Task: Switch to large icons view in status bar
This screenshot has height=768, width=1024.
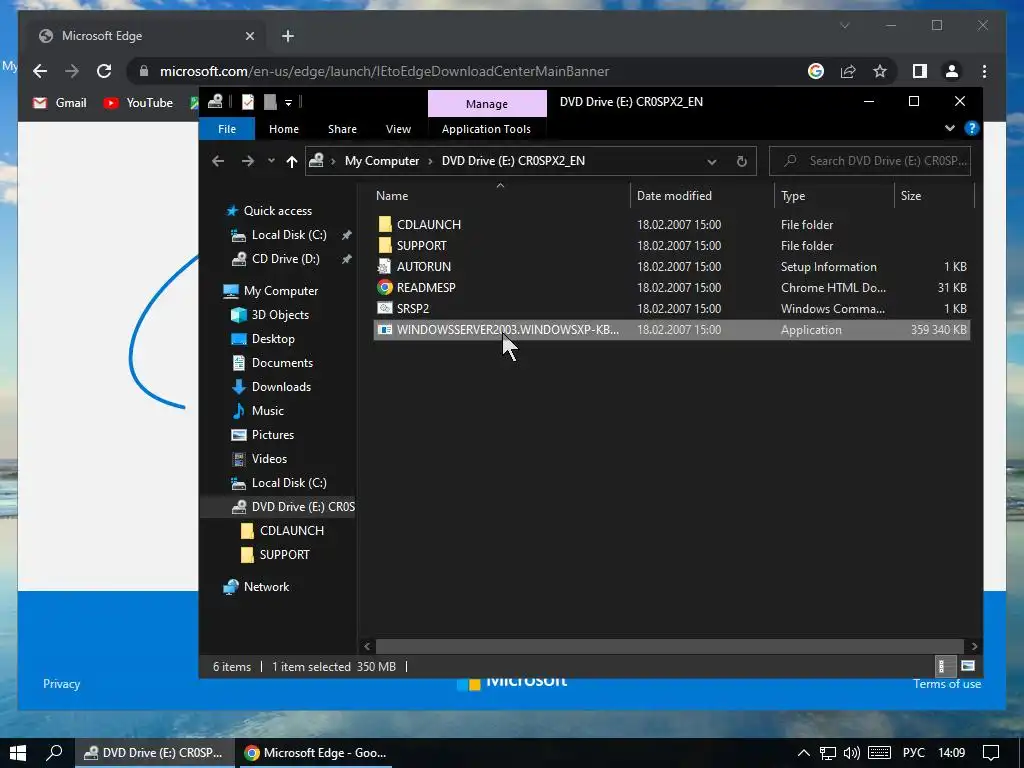Action: tap(967, 666)
